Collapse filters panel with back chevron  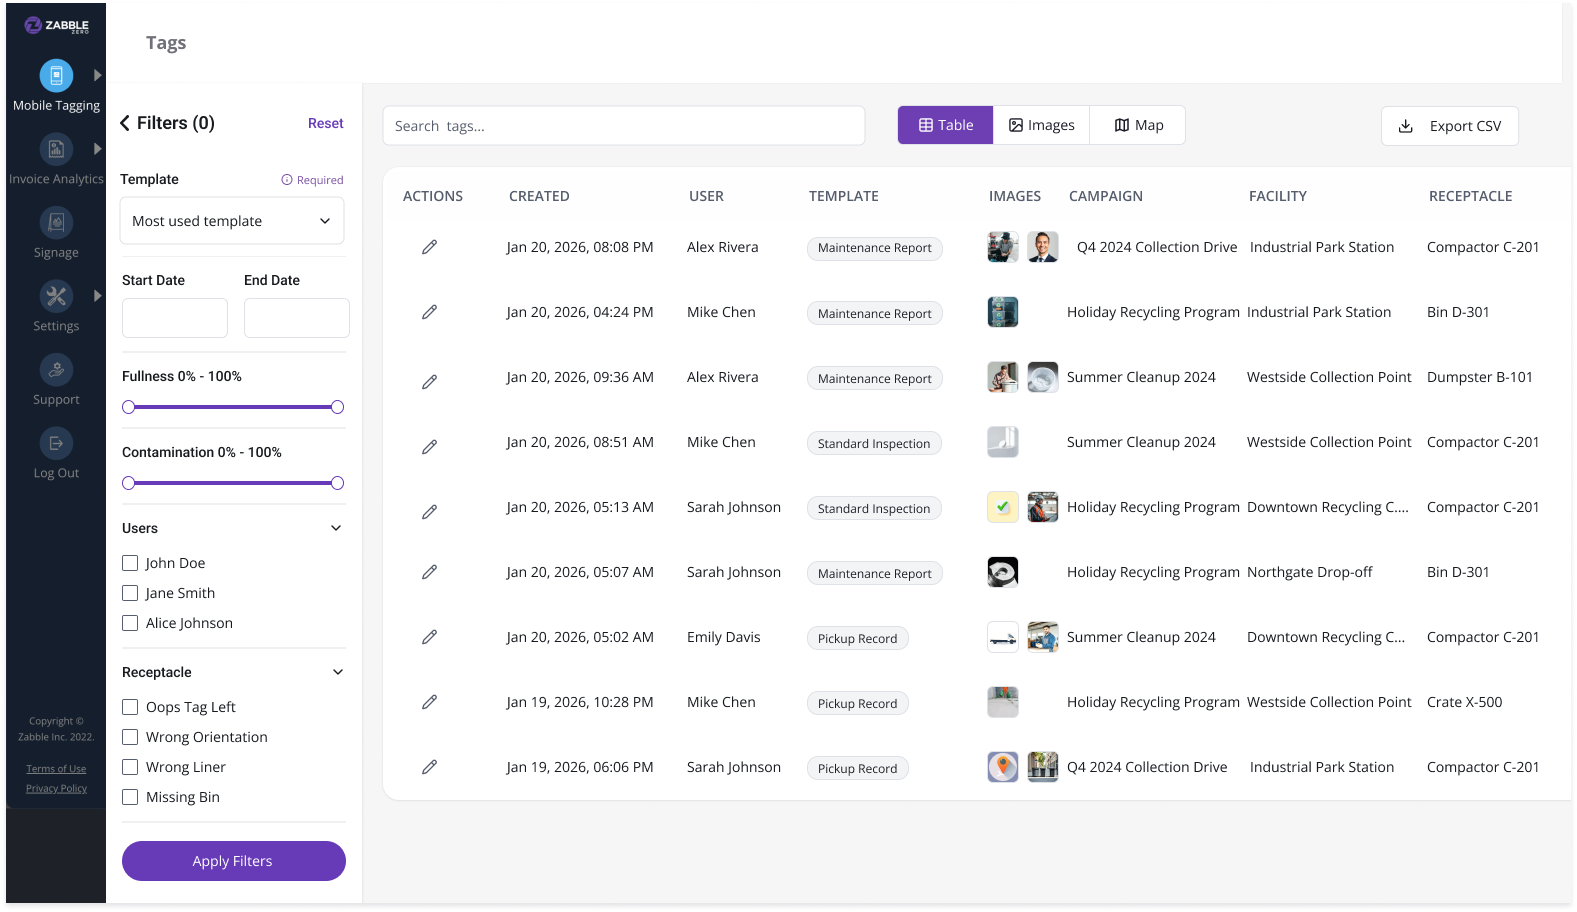(x=126, y=123)
